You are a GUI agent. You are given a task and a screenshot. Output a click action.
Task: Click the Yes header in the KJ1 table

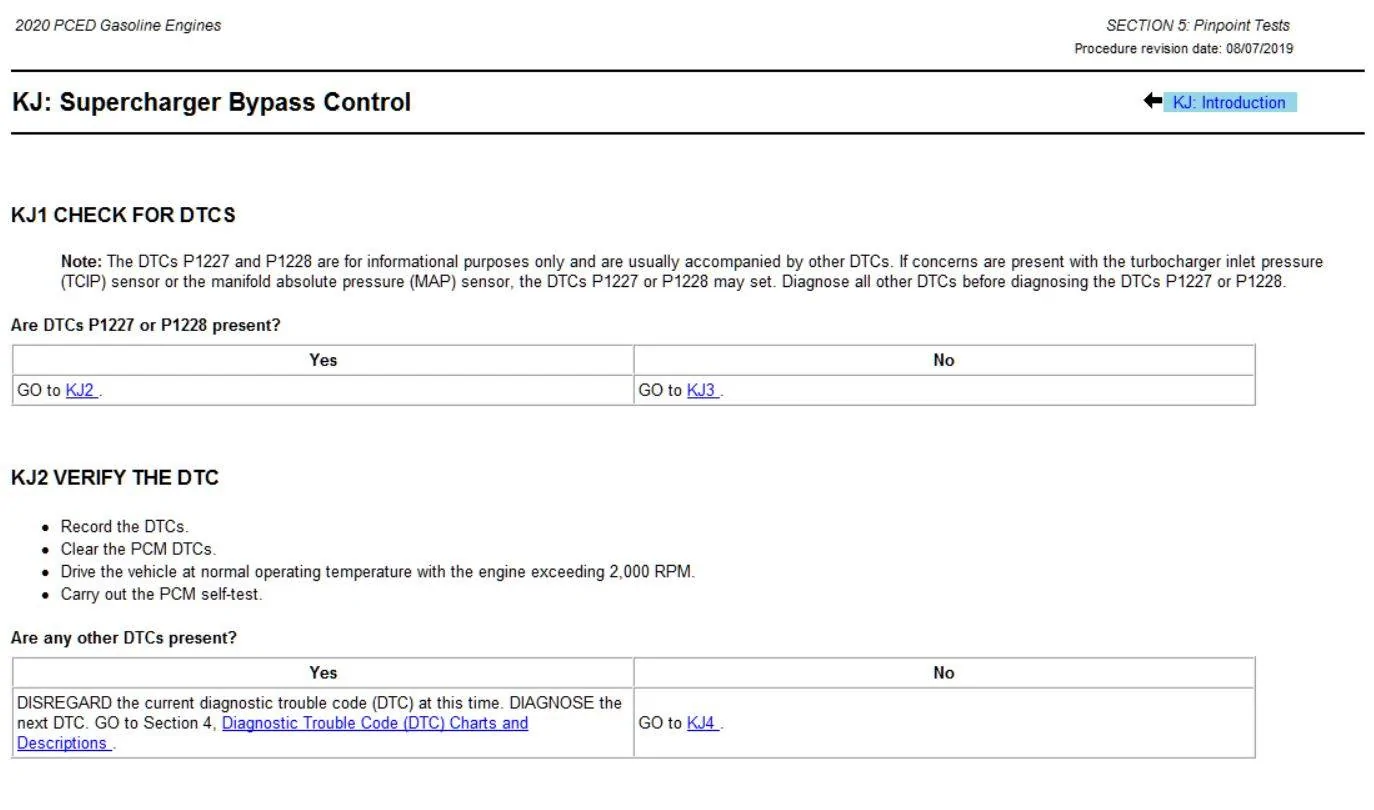[323, 360]
